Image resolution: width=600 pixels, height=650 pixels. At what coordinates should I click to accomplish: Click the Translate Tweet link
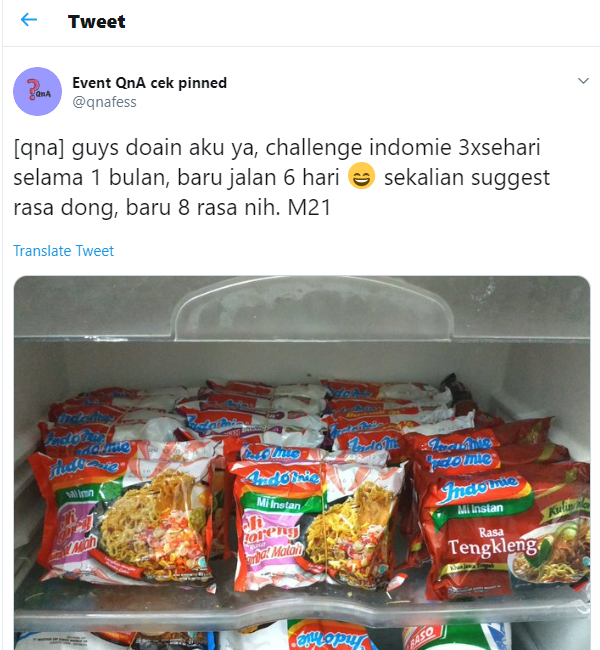pyautogui.click(x=63, y=251)
